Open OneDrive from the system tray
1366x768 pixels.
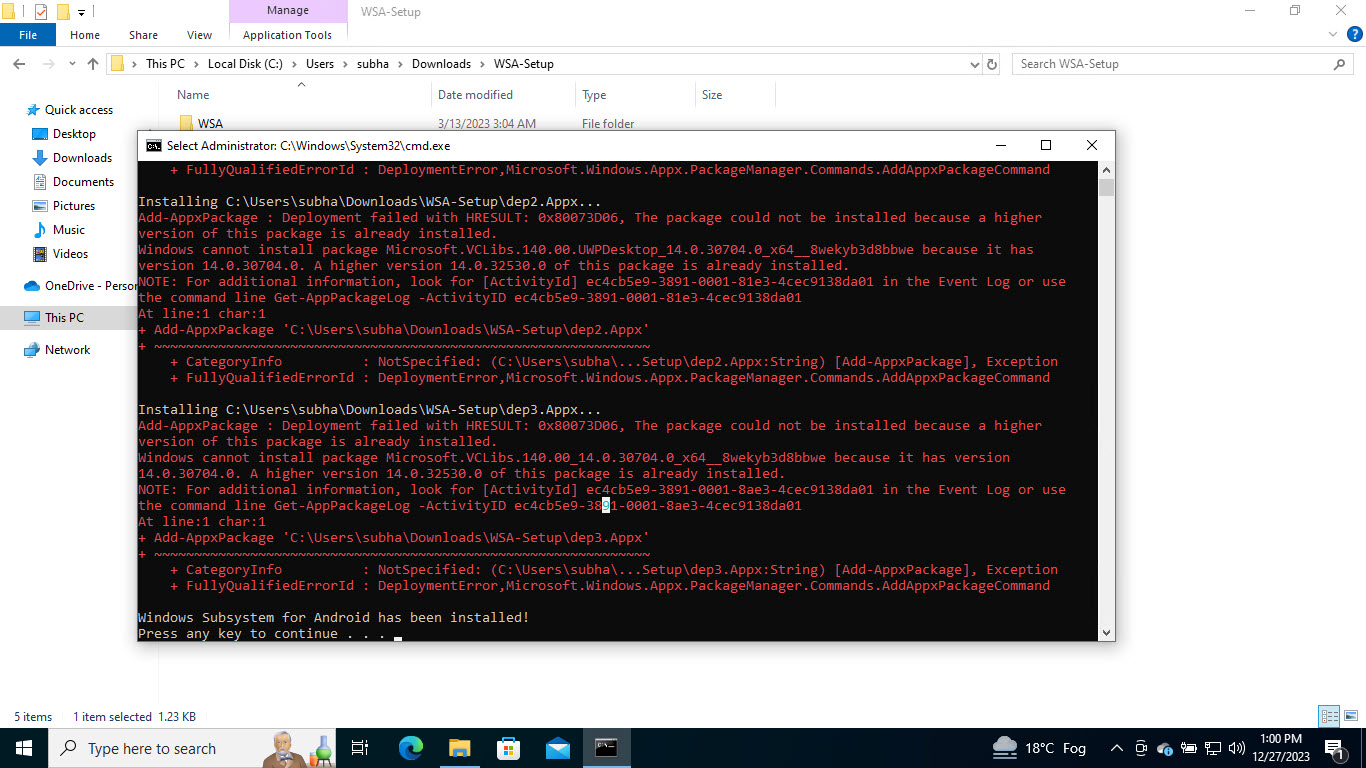point(1165,748)
